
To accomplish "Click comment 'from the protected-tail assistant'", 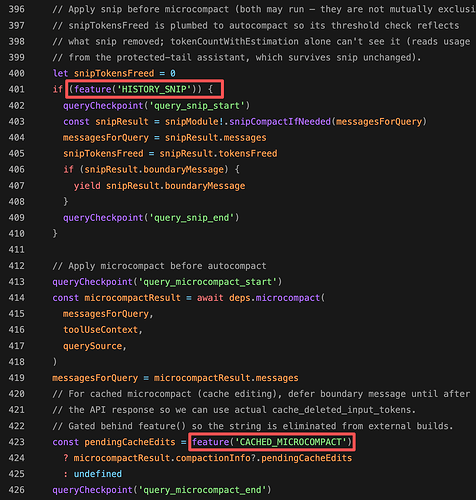I will point(237,57).
